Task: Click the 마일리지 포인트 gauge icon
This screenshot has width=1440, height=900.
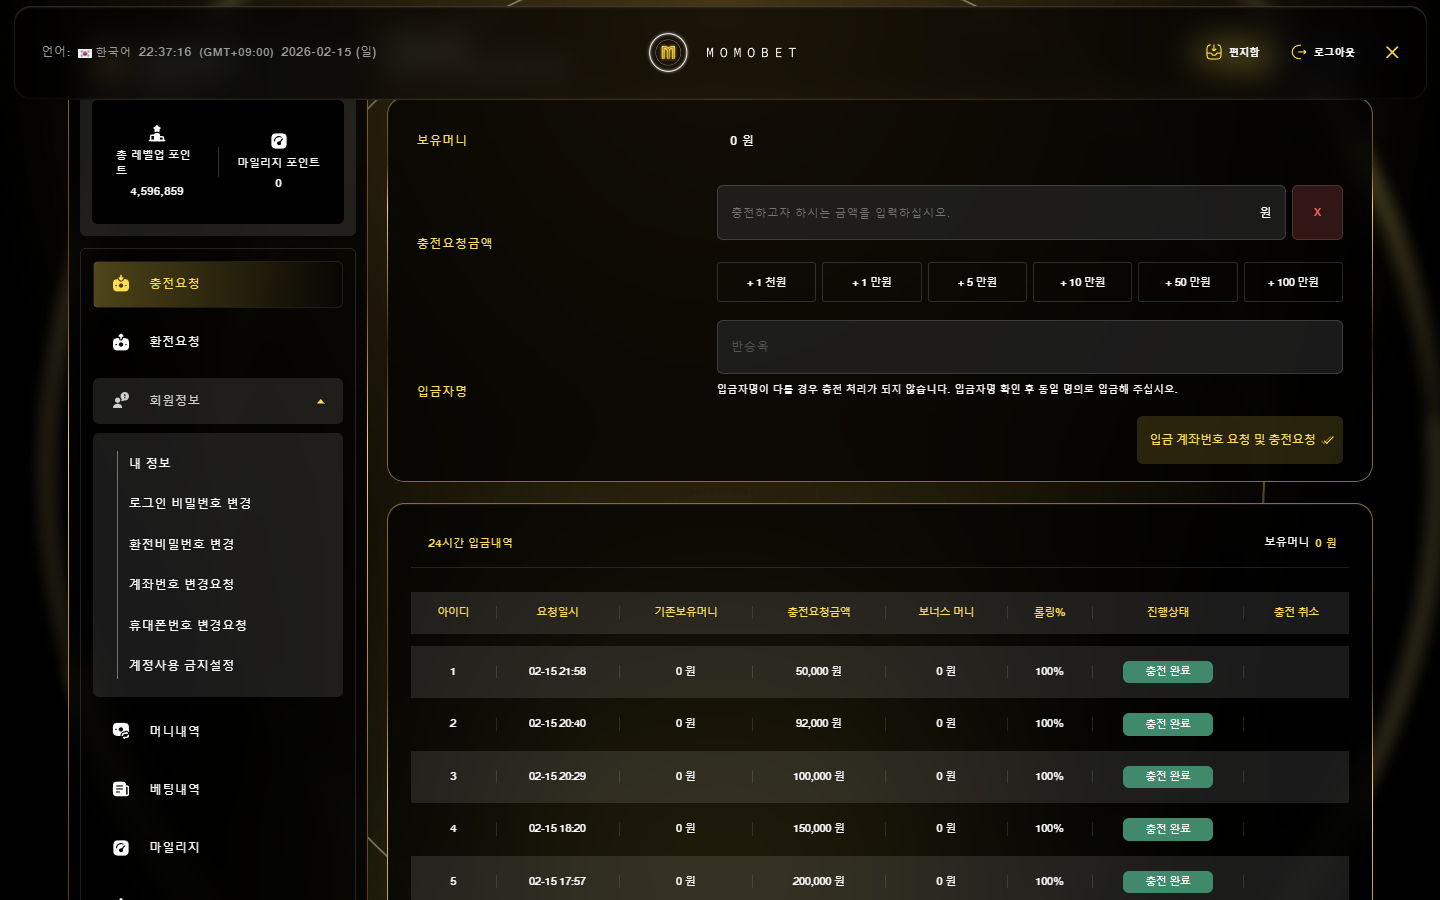Action: pos(279,141)
